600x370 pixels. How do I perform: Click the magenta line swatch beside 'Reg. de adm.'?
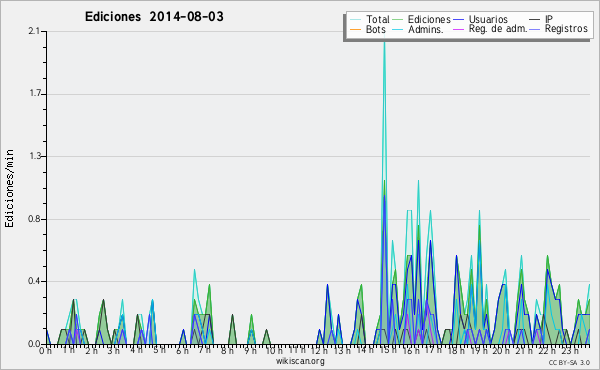click(458, 29)
